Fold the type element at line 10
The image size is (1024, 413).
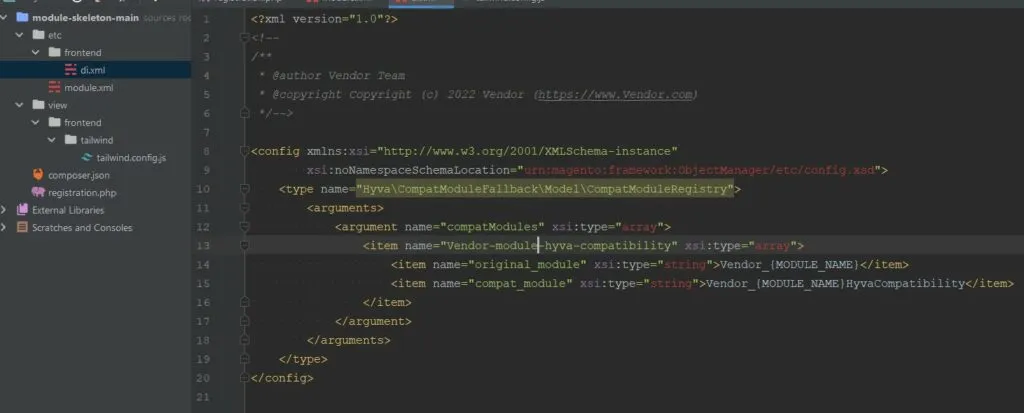pyautogui.click(x=246, y=189)
